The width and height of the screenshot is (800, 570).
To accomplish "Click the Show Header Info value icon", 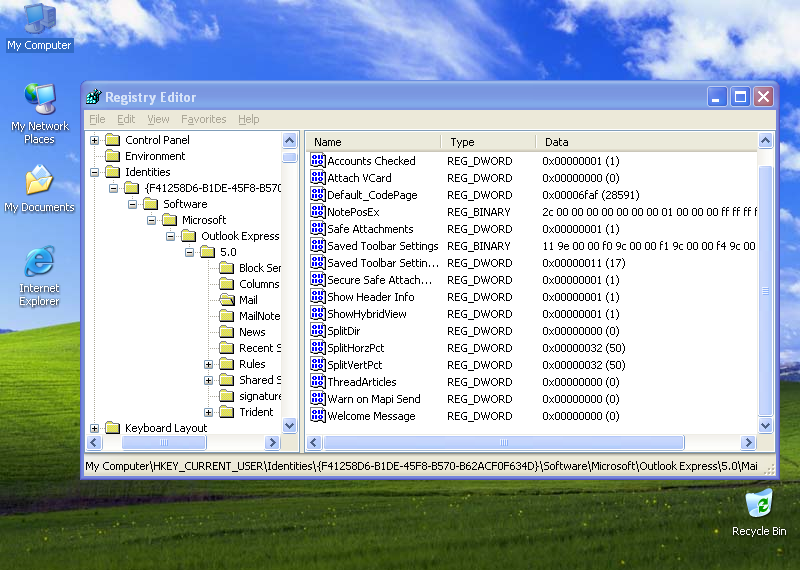I will click(317, 296).
